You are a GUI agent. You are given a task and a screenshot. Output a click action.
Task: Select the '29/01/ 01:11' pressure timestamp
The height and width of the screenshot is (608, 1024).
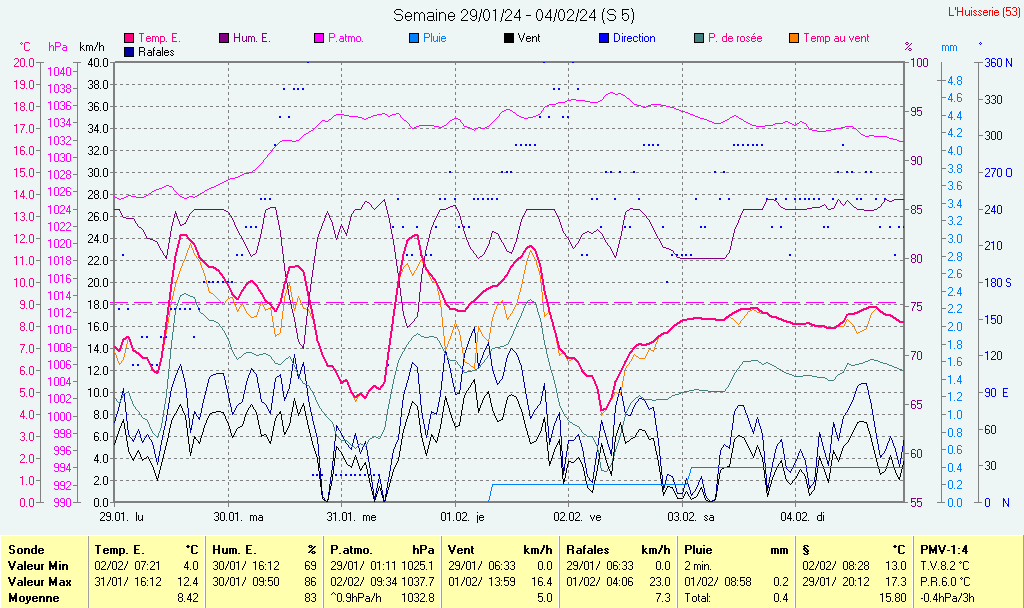[x=364, y=566]
